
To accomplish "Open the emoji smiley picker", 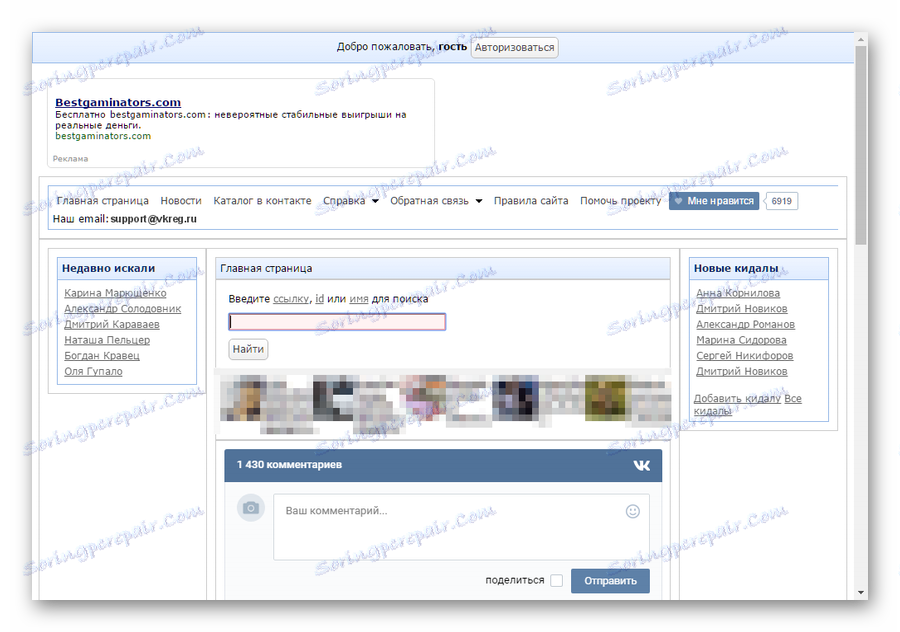I will pyautogui.click(x=633, y=511).
